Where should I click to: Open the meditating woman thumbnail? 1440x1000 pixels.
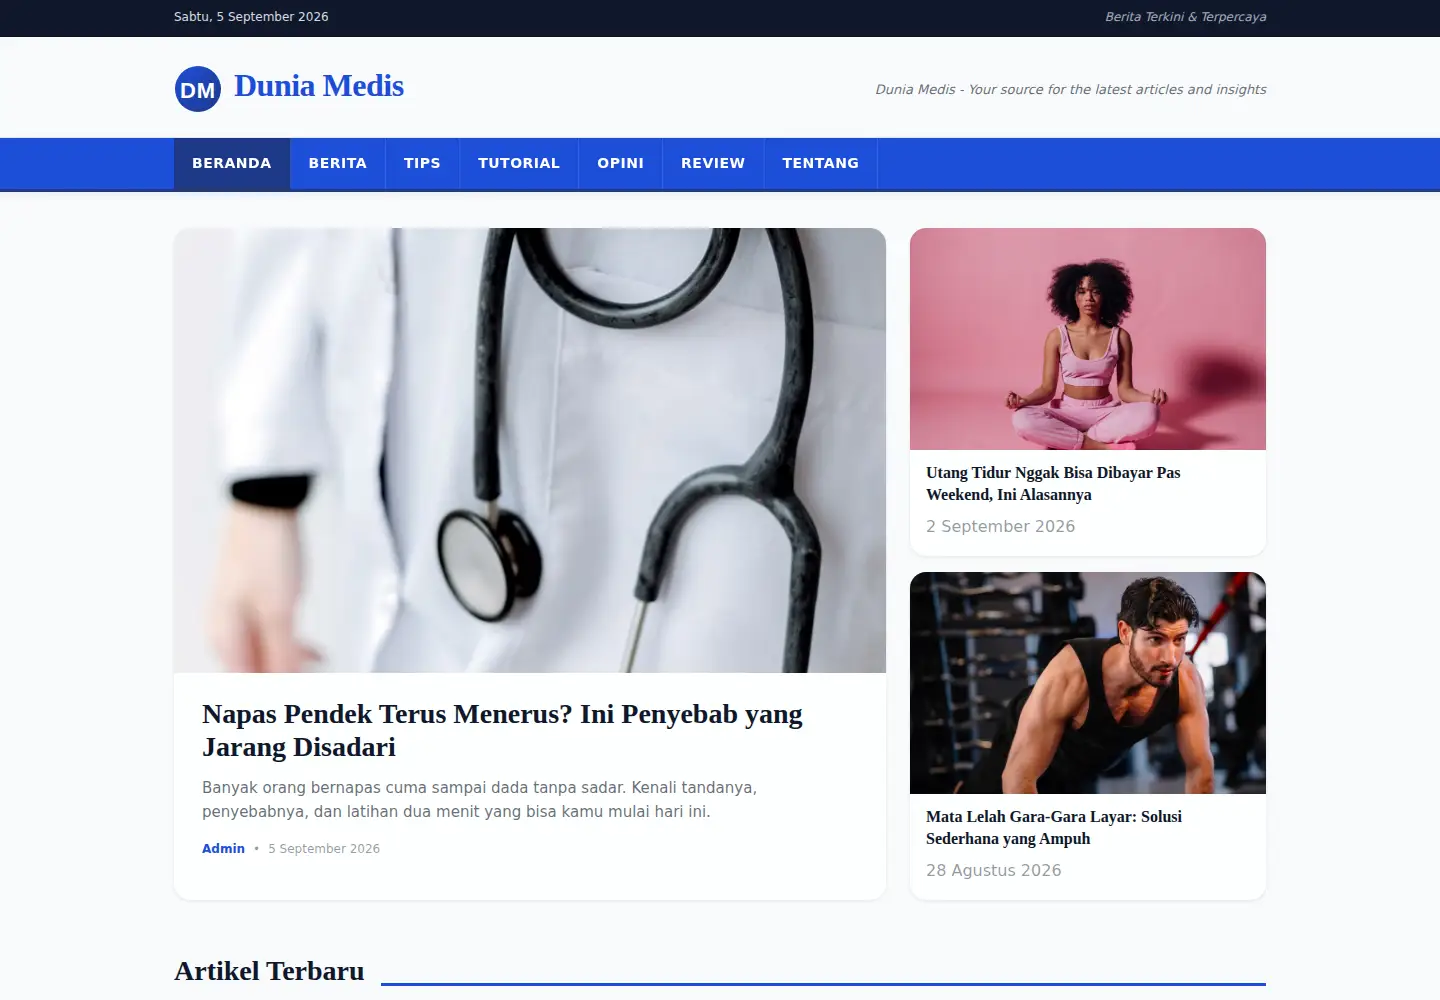[1088, 339]
